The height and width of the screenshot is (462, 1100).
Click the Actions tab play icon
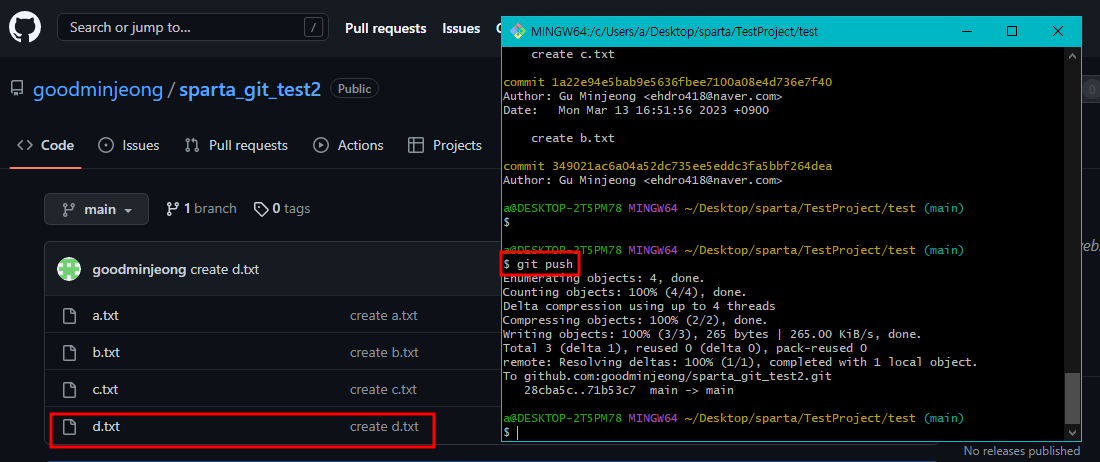point(321,146)
